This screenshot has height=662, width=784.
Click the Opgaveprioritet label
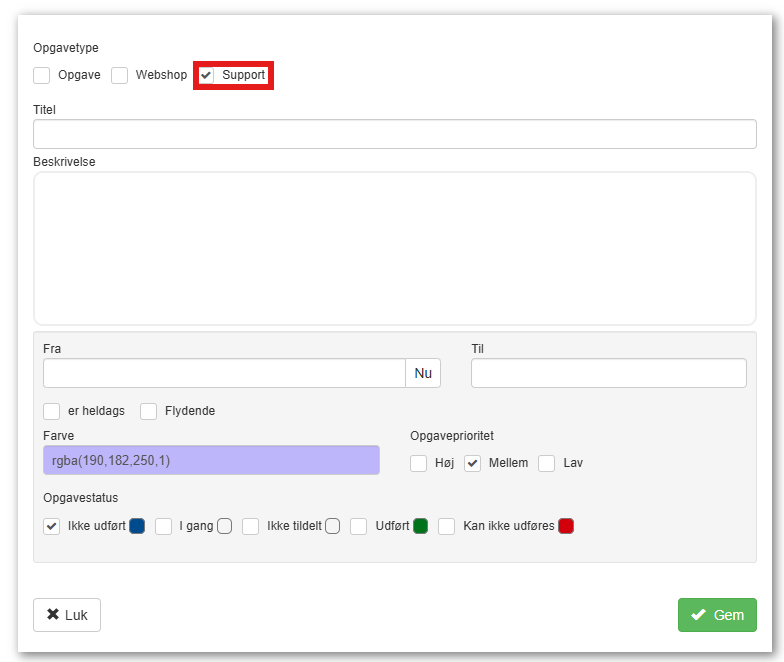click(x=452, y=436)
